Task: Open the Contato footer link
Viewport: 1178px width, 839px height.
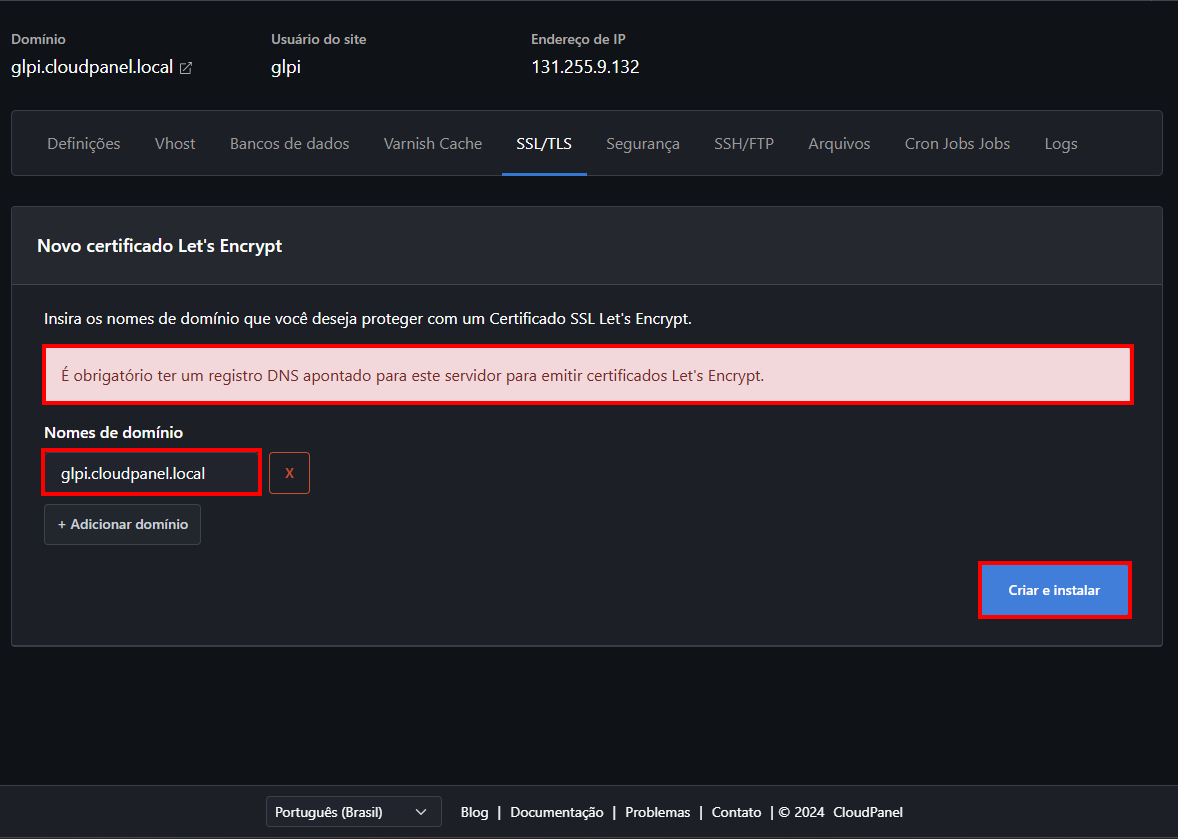Action: point(736,812)
